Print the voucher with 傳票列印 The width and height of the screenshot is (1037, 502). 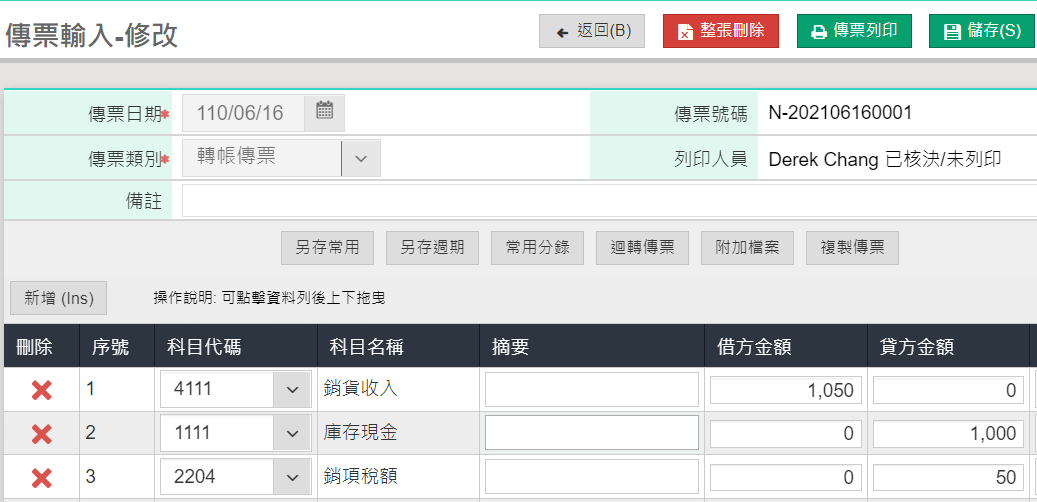tap(854, 31)
